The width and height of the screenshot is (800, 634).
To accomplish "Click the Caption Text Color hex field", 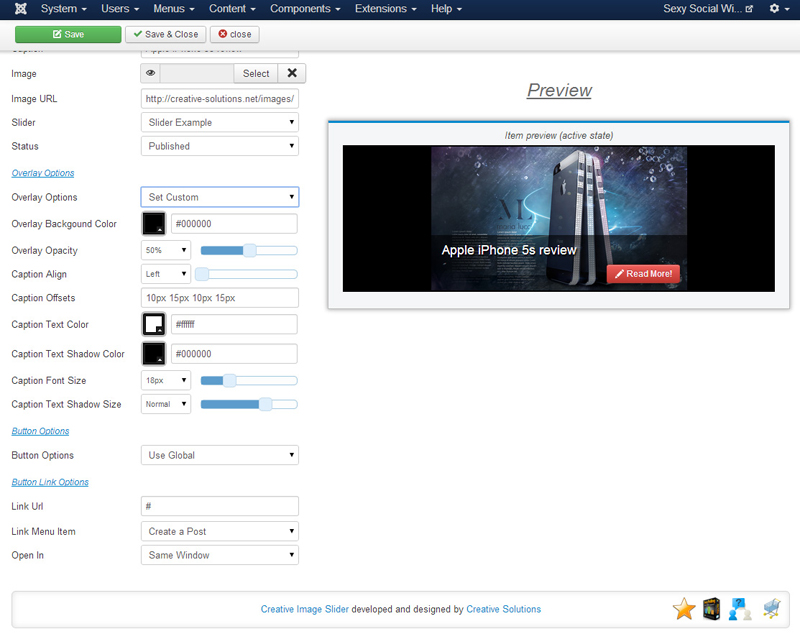I will pos(234,324).
